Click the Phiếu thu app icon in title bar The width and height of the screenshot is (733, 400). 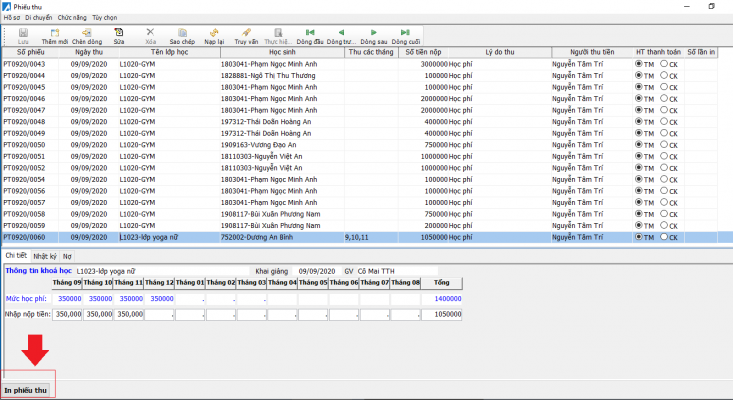point(7,7)
